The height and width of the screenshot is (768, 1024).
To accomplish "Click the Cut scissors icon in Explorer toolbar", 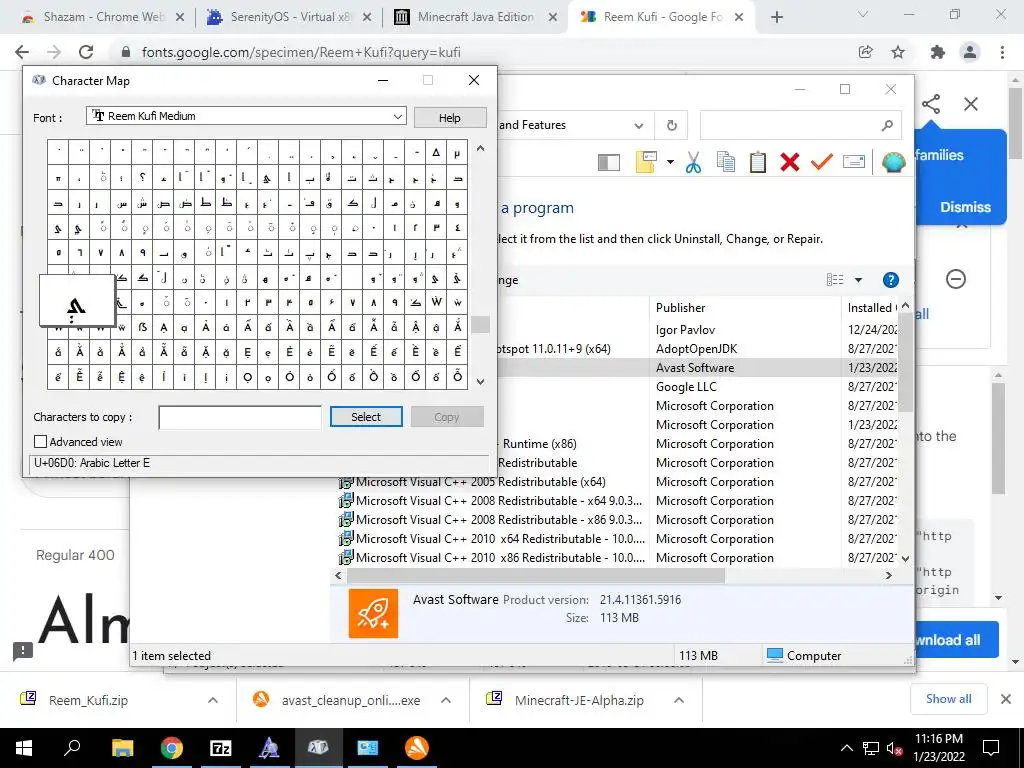I will (x=693, y=162).
